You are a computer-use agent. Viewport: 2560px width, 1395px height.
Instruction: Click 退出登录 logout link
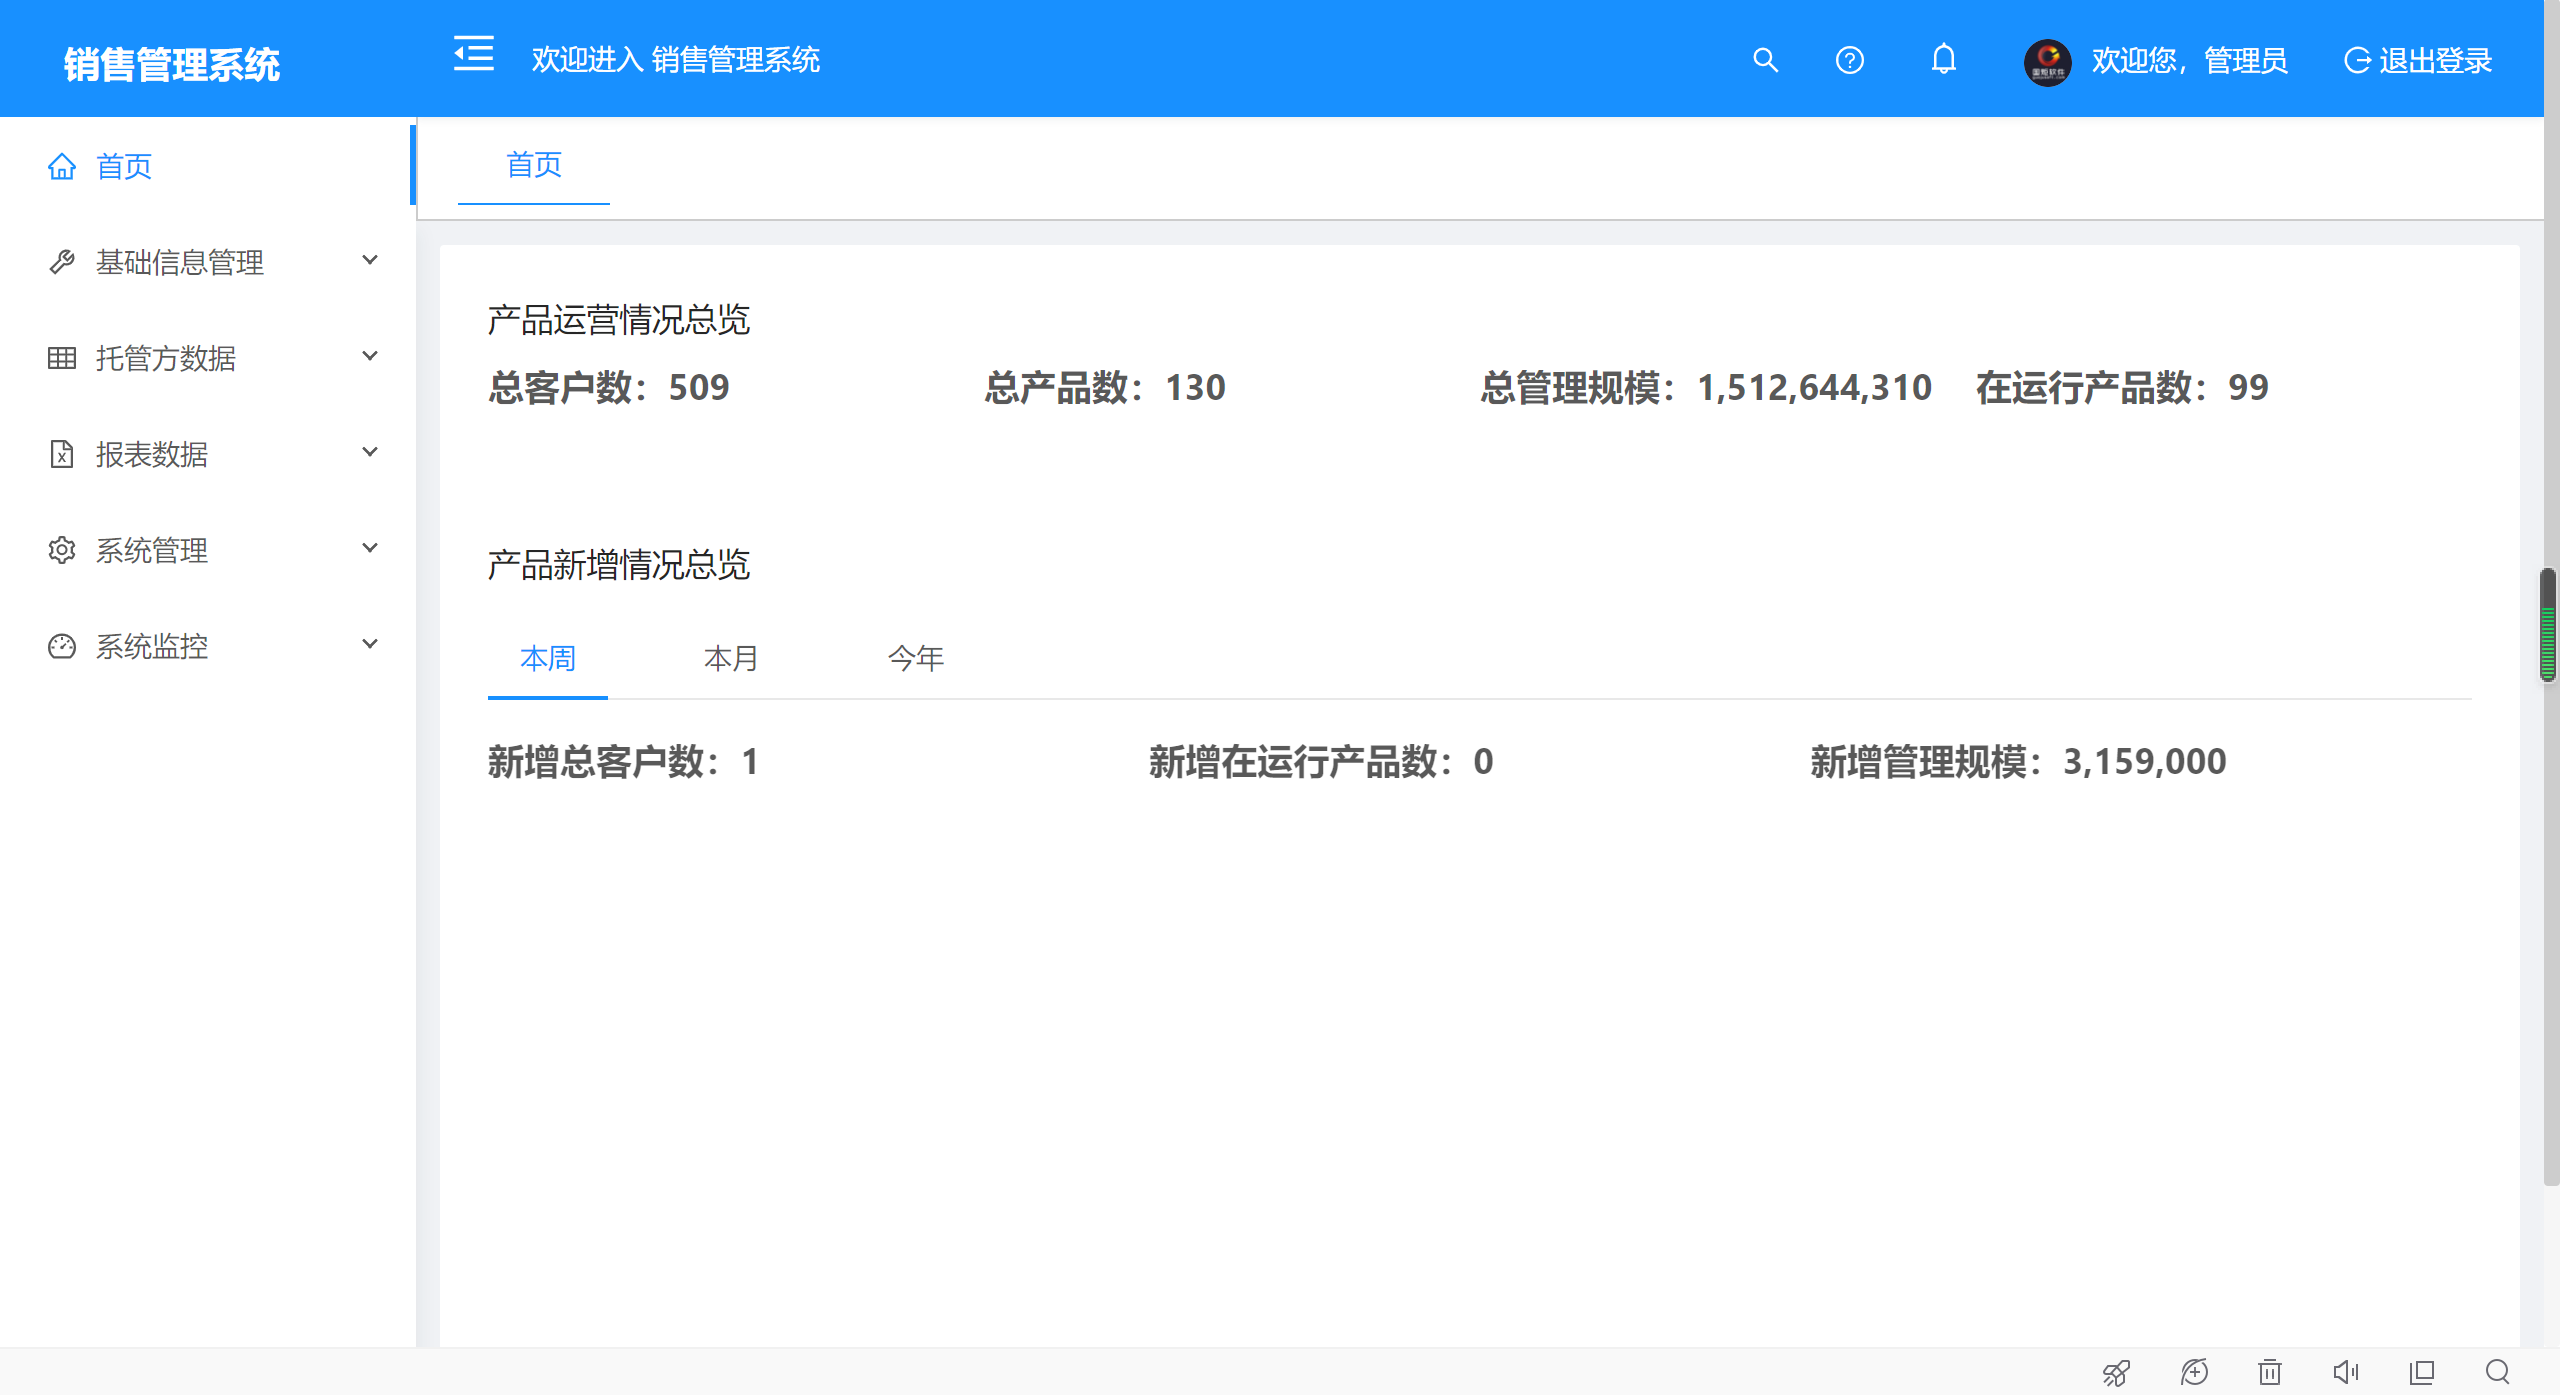[2418, 61]
